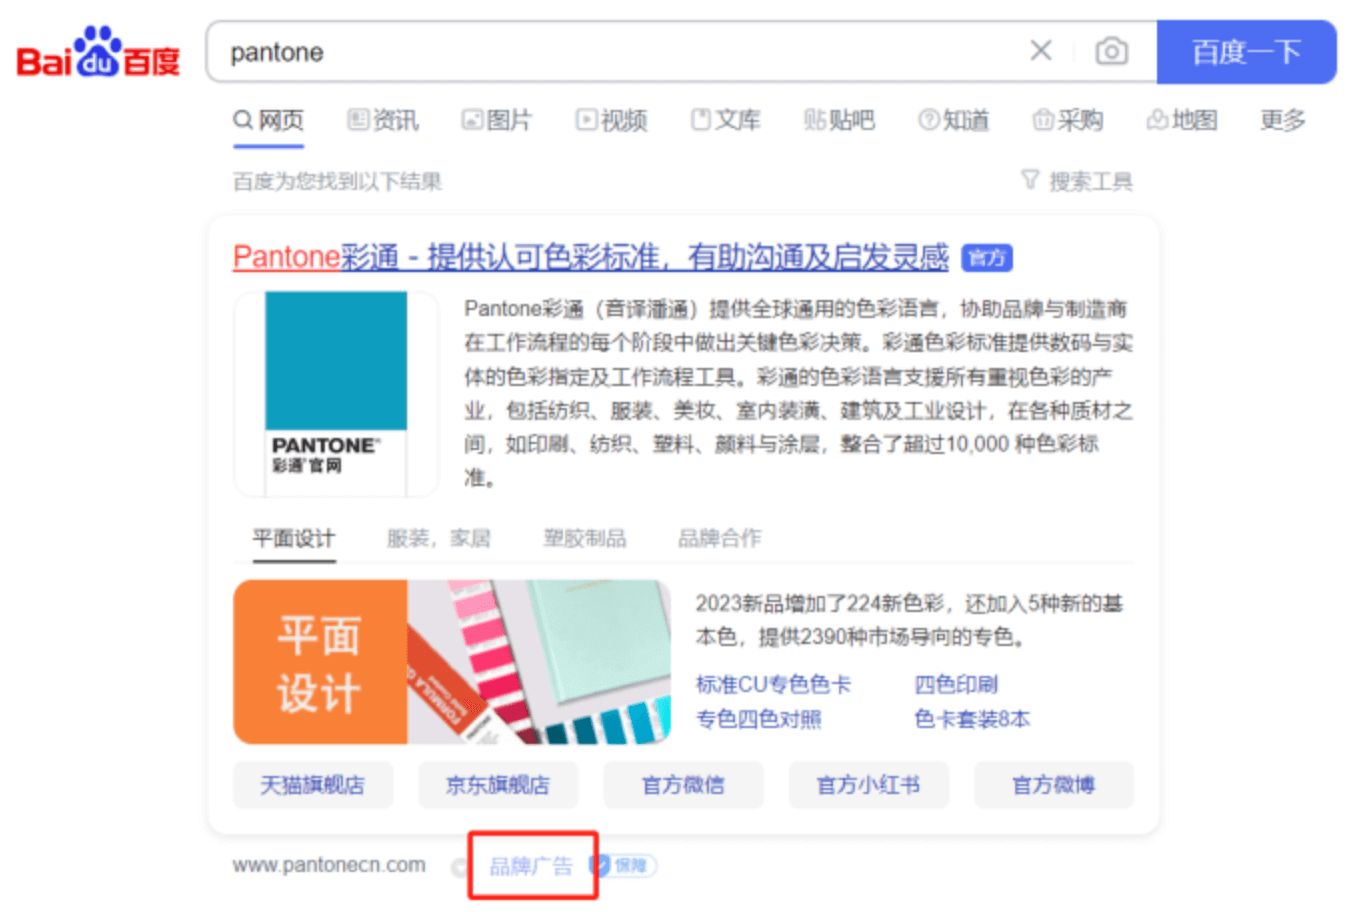1360x912 pixels.
Task: Click the 官方微博 button
Action: click(1053, 785)
